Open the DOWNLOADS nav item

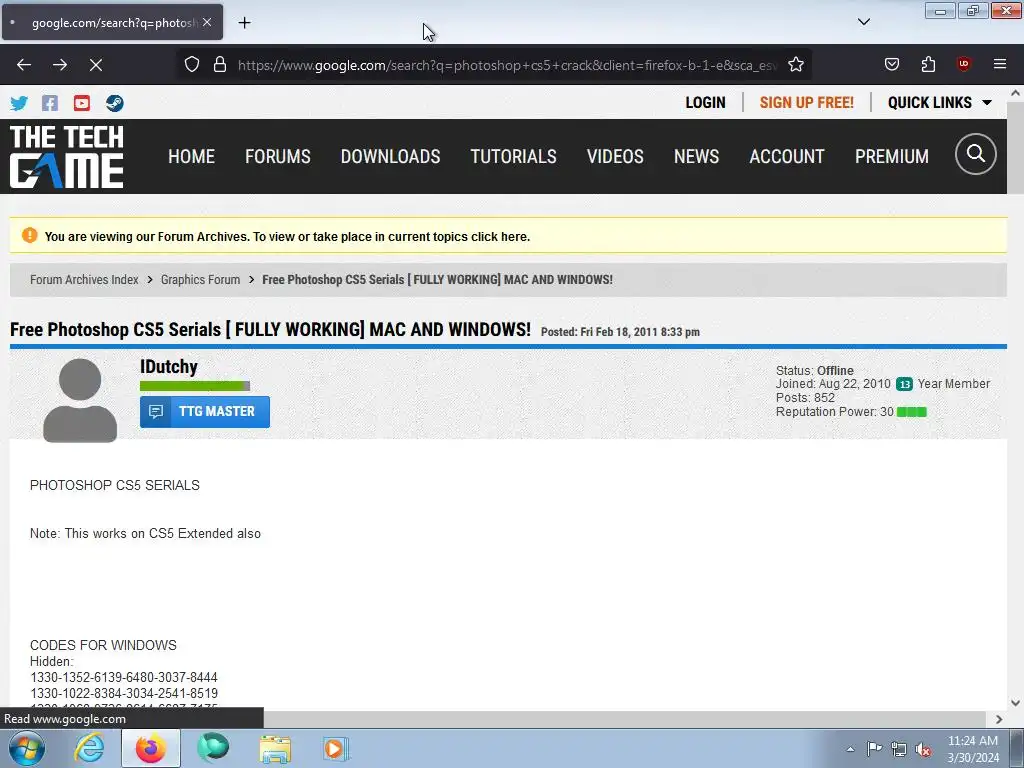391,157
